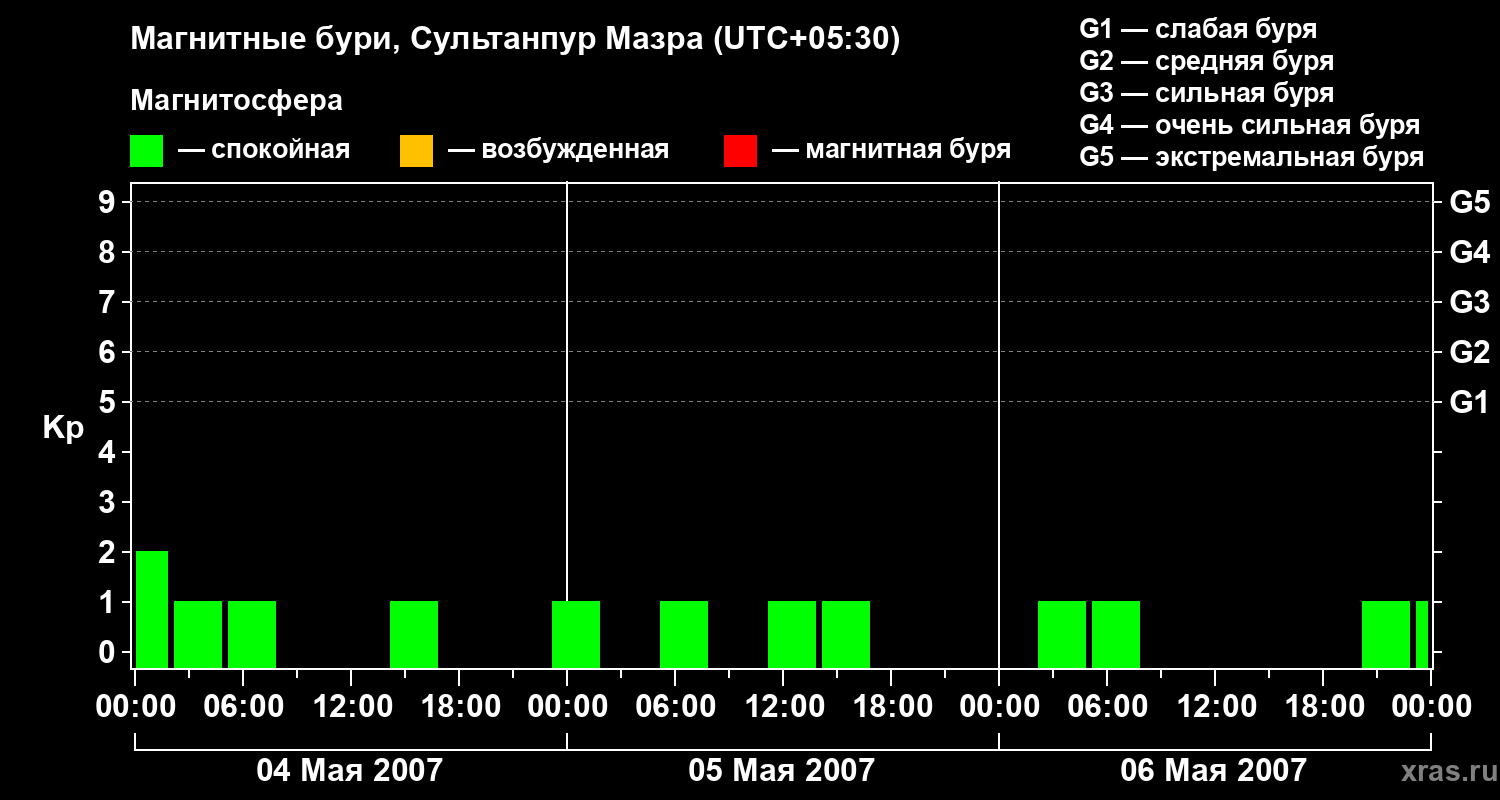Click the narrow final bar ending 06 May
Screen dimensions: 1500x800
[x=1422, y=634]
